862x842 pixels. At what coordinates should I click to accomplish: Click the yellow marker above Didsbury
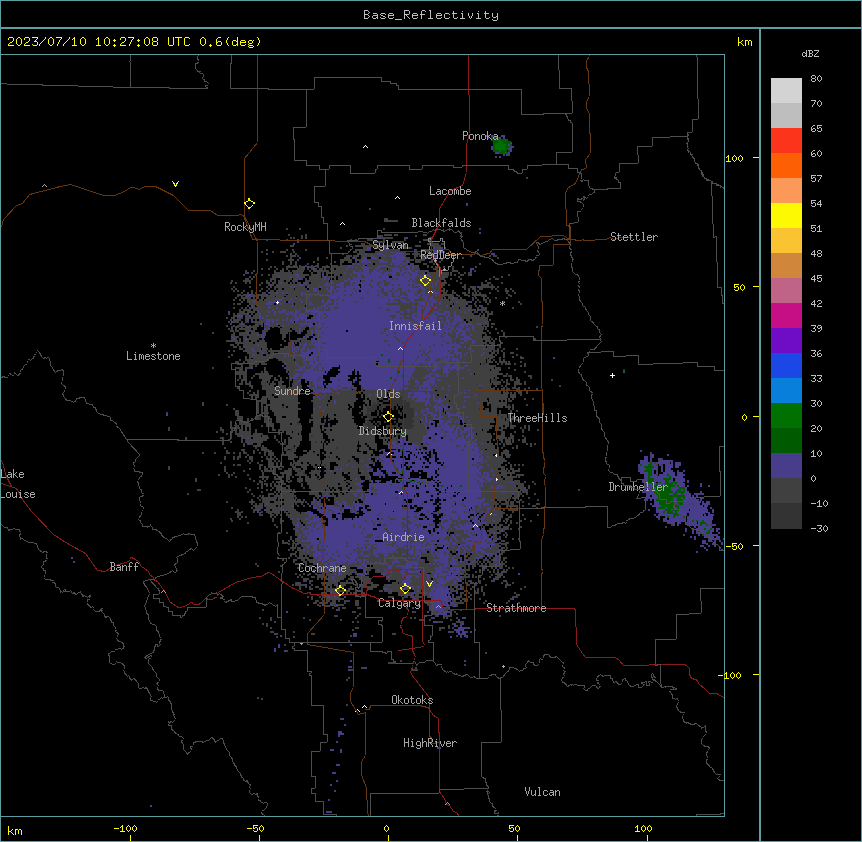pos(388,416)
